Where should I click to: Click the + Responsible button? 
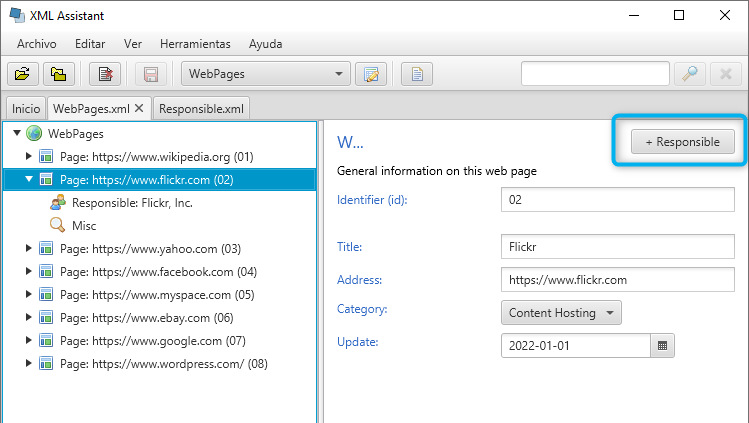click(682, 142)
